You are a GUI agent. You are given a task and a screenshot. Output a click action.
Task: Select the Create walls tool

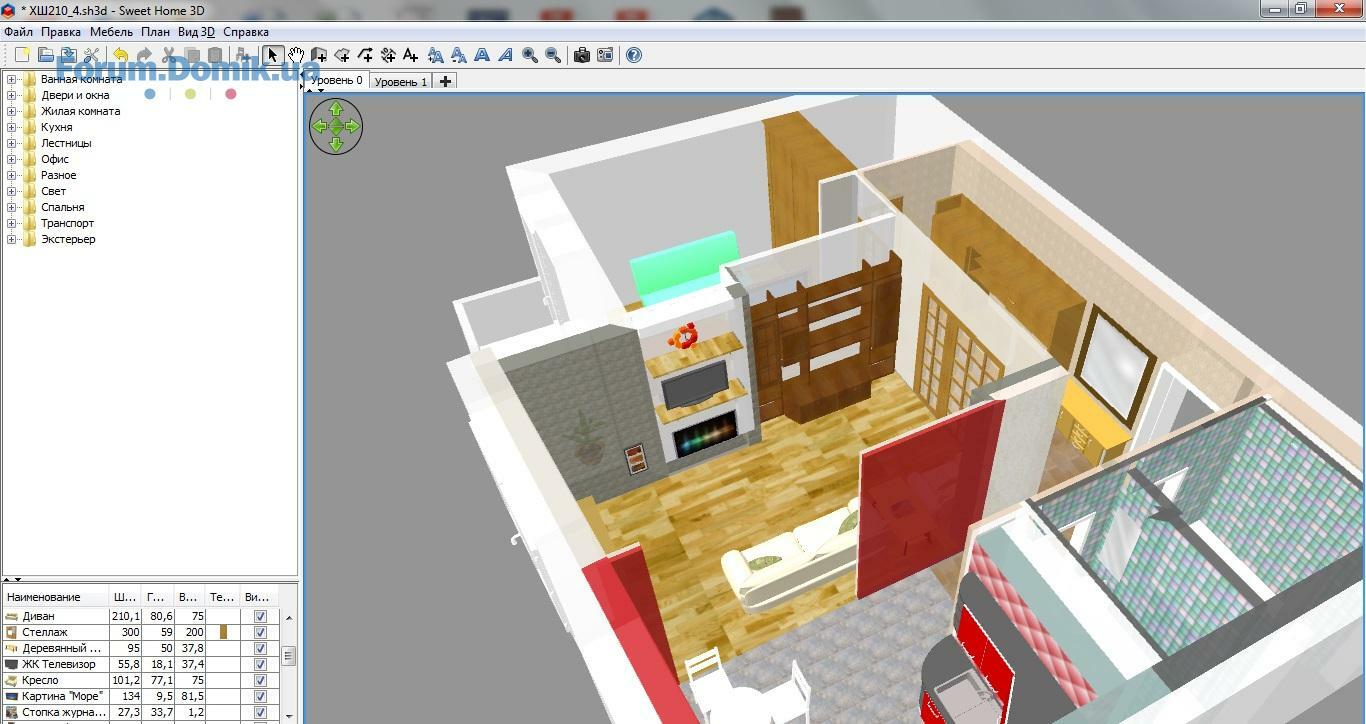coord(319,55)
